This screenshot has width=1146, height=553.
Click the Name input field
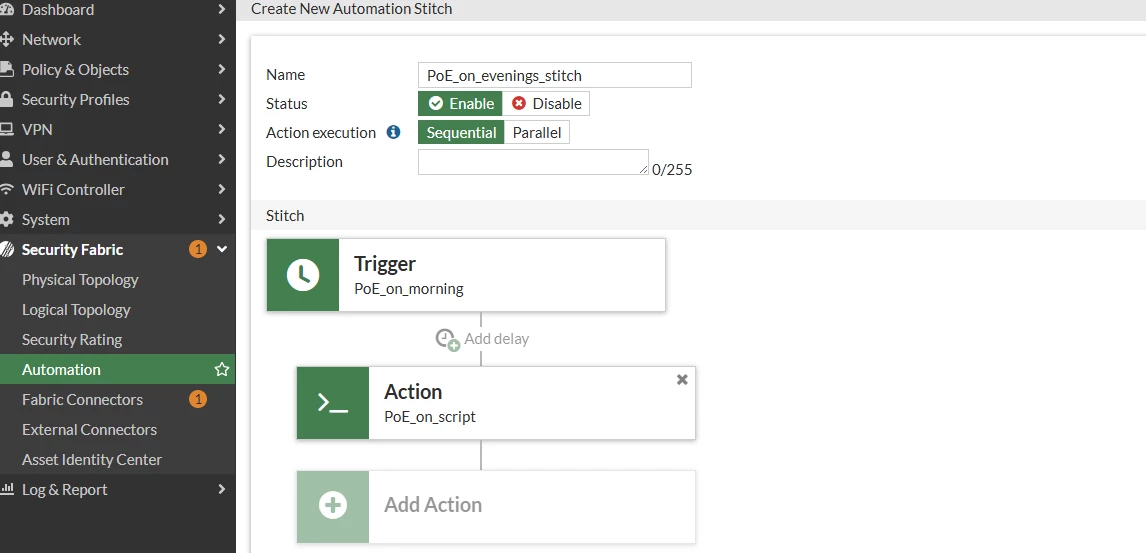(555, 75)
